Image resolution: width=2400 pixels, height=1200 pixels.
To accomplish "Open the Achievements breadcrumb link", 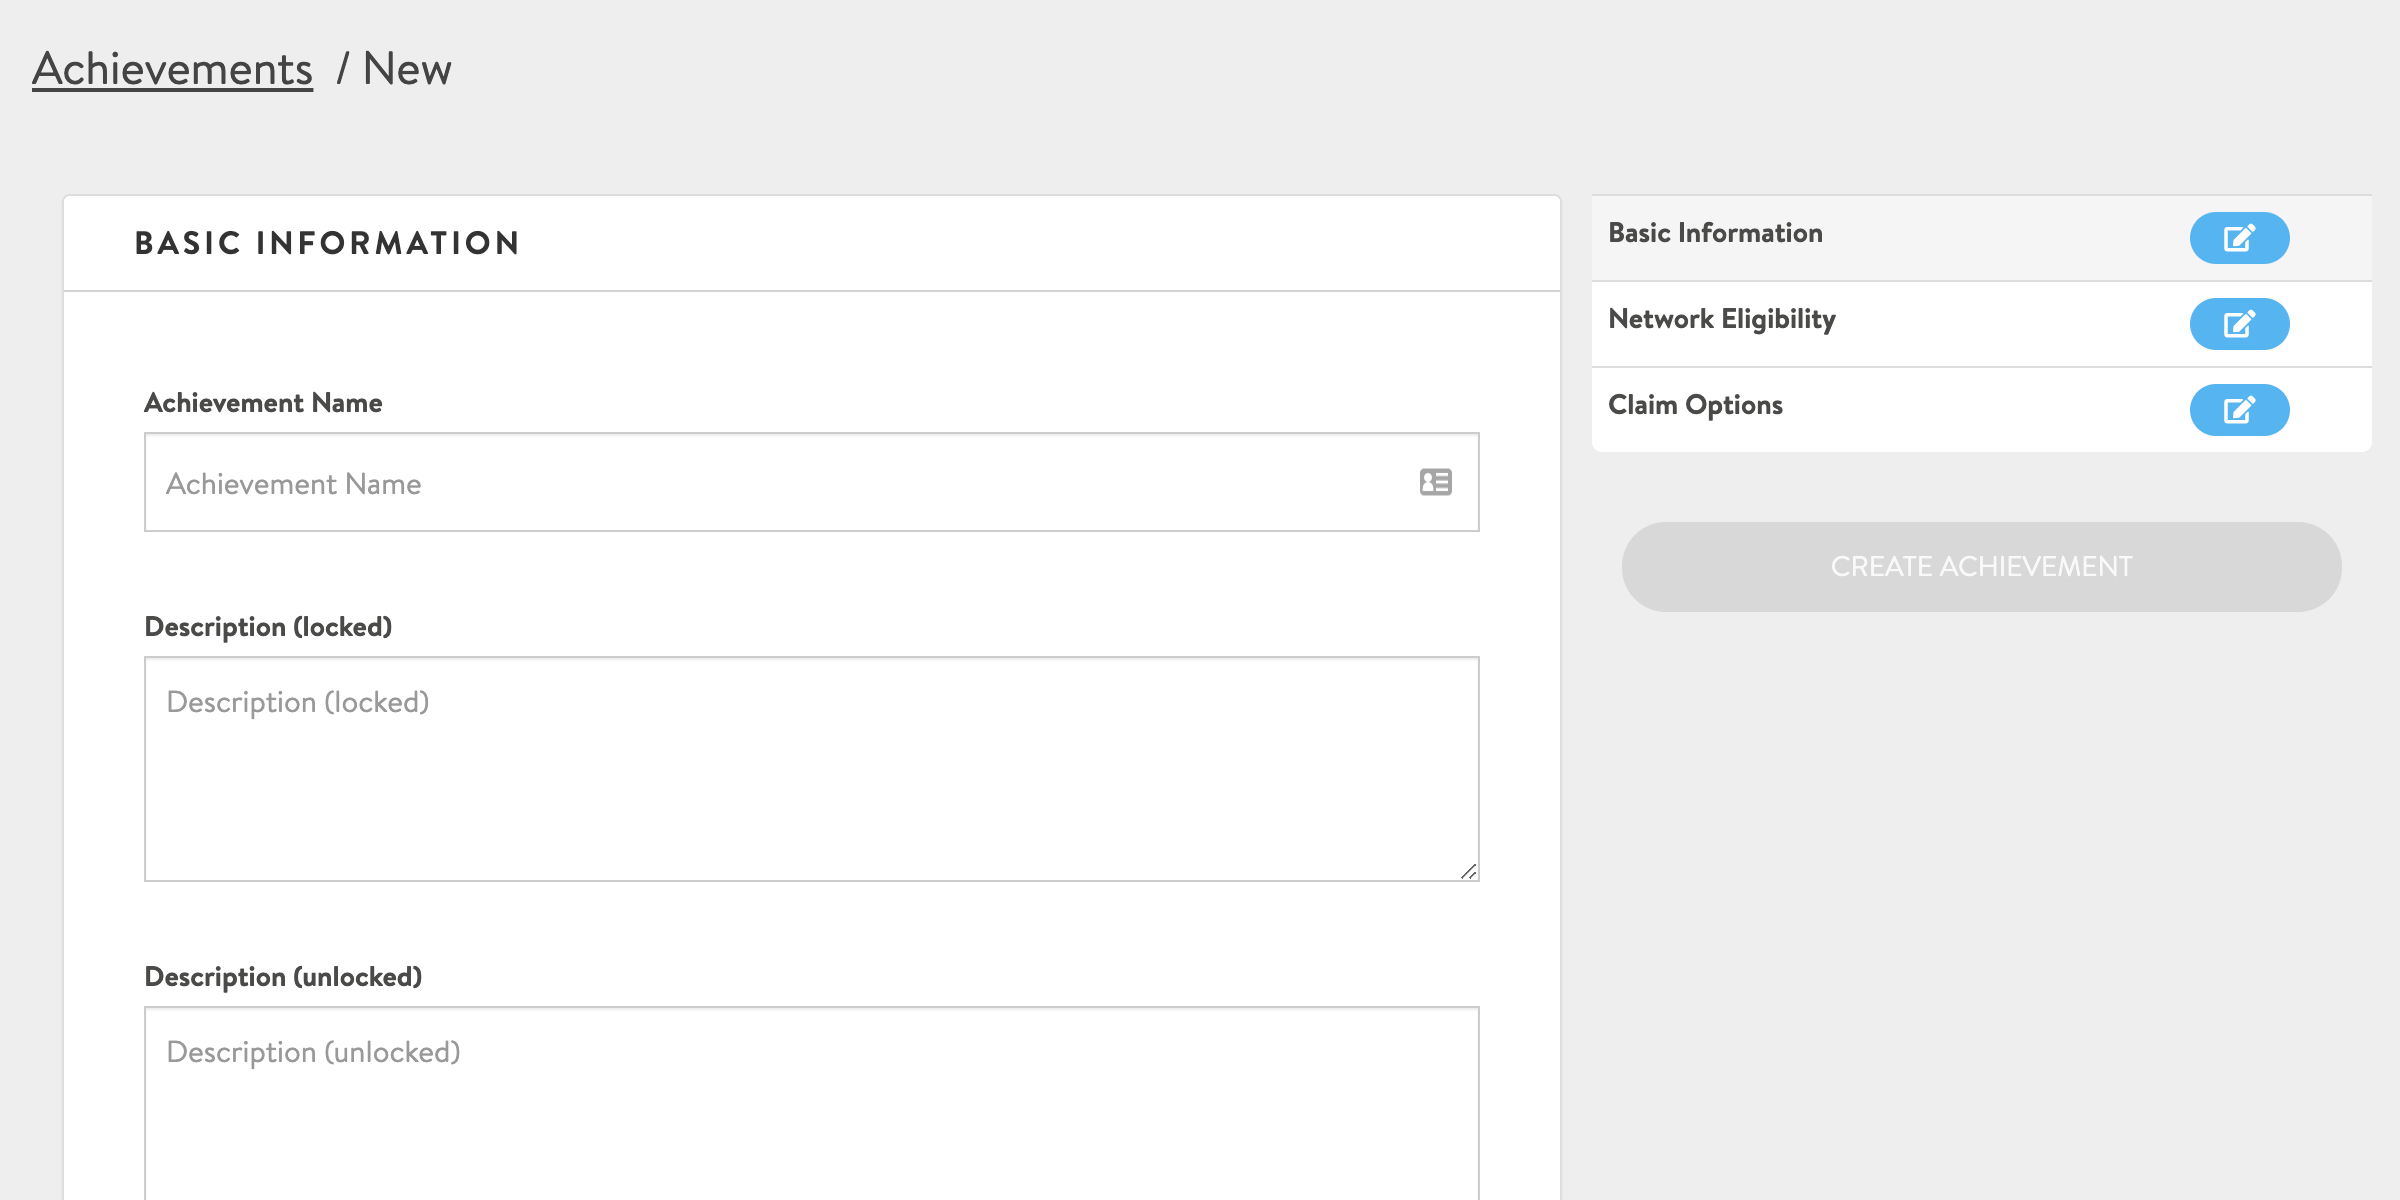I will (172, 69).
